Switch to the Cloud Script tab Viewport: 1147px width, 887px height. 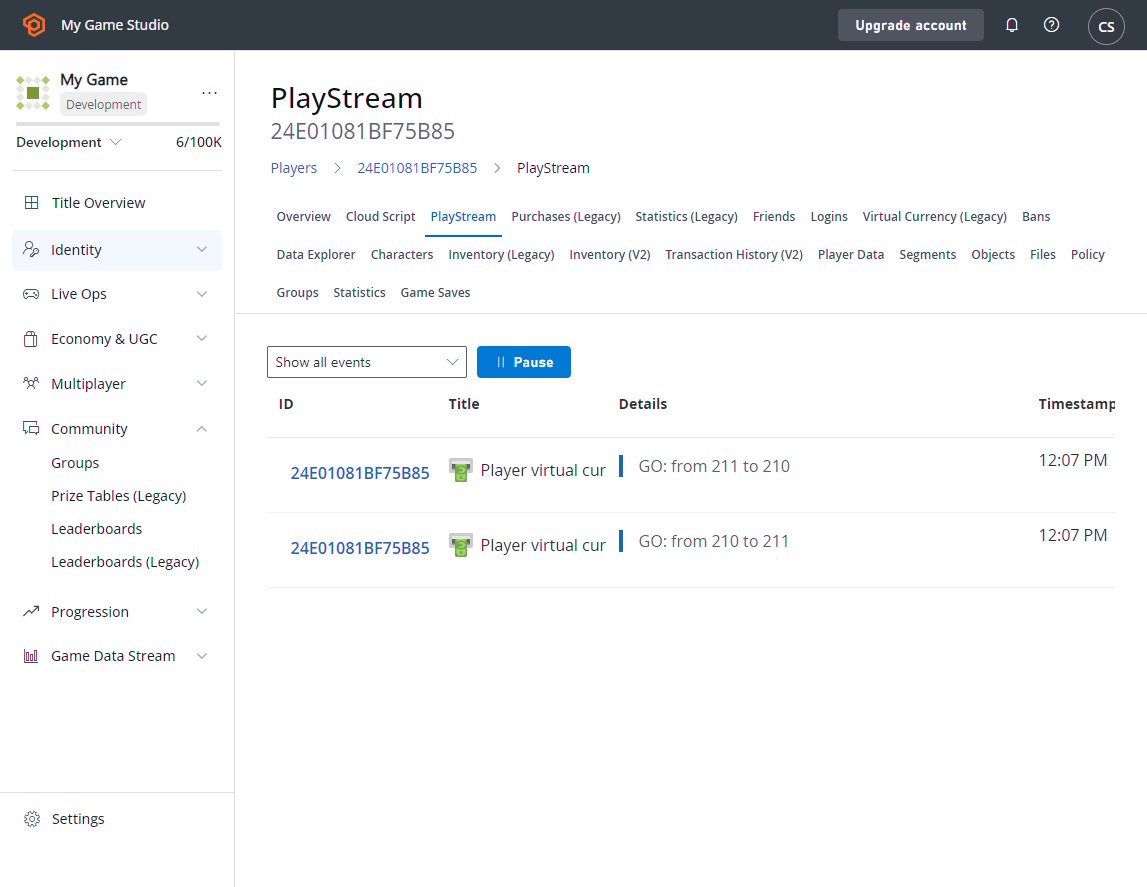pos(380,216)
